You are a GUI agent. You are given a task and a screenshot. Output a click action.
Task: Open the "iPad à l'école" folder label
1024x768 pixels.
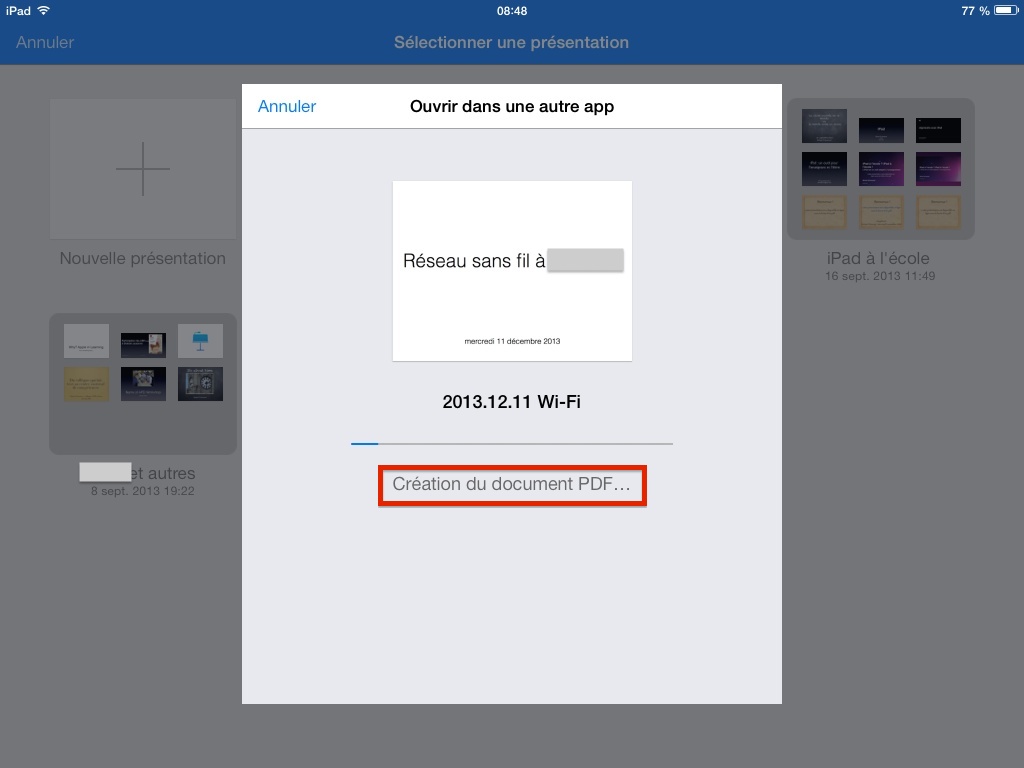pyautogui.click(x=880, y=258)
